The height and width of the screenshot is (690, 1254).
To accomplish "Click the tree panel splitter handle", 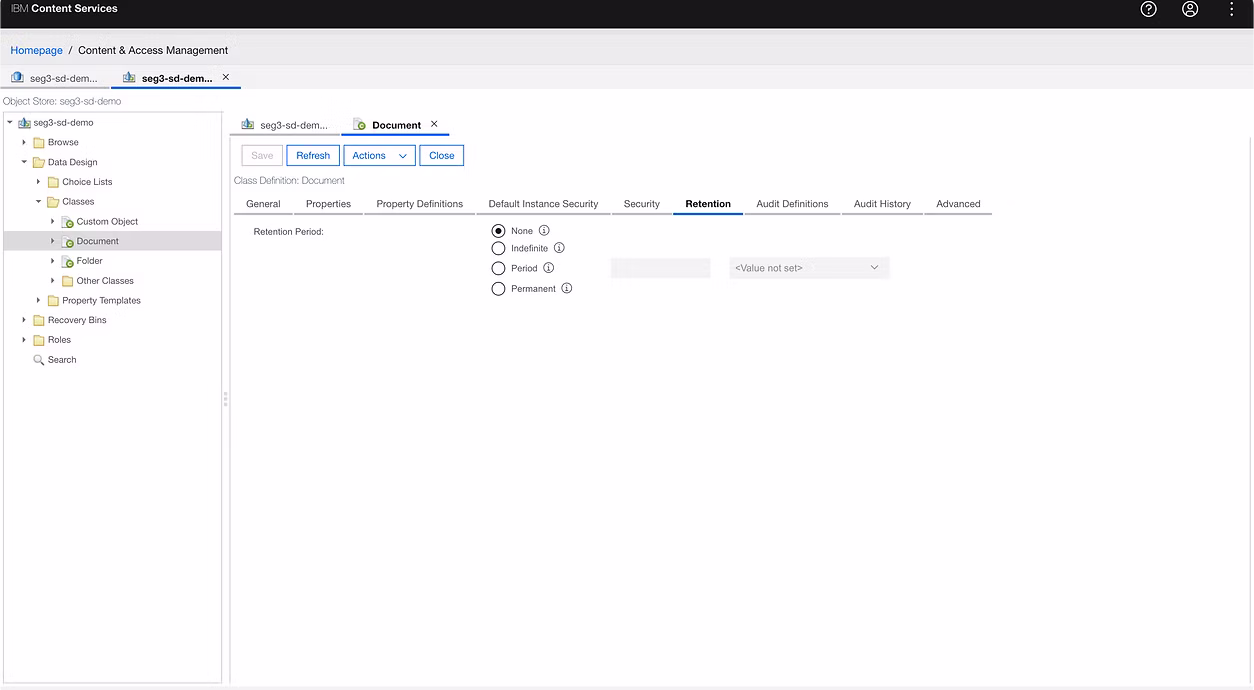I will pyautogui.click(x=226, y=399).
